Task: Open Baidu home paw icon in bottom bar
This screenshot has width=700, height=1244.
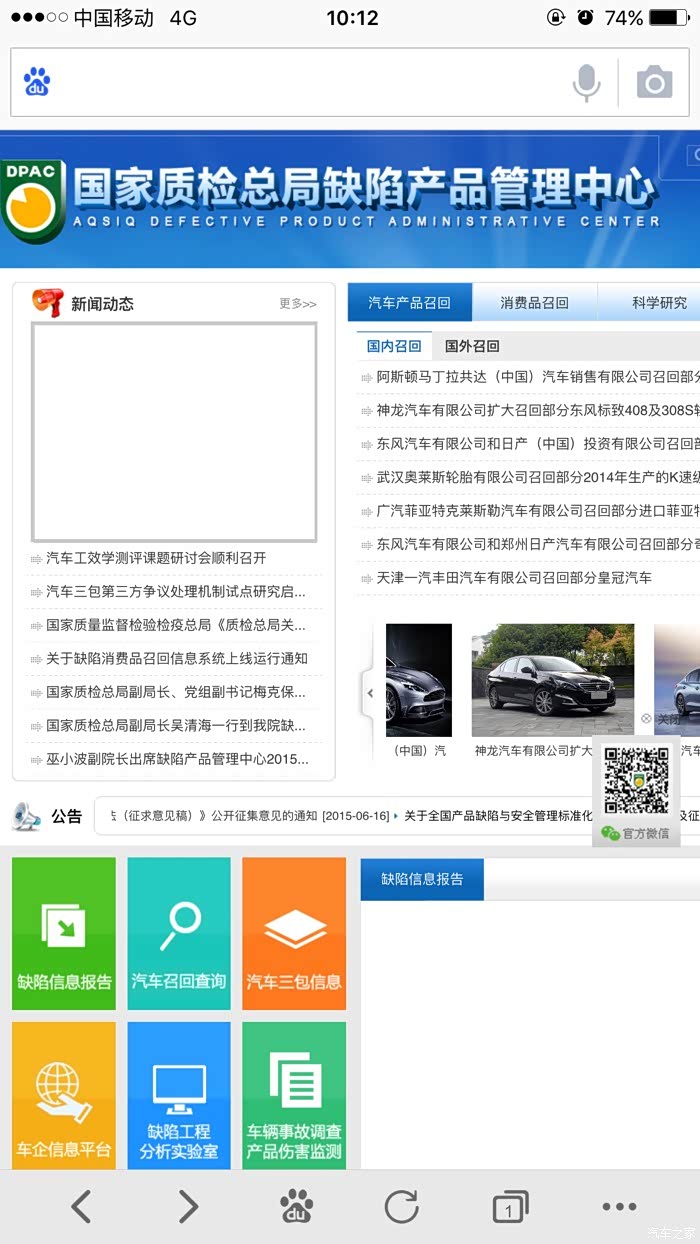Action: [x=296, y=1207]
